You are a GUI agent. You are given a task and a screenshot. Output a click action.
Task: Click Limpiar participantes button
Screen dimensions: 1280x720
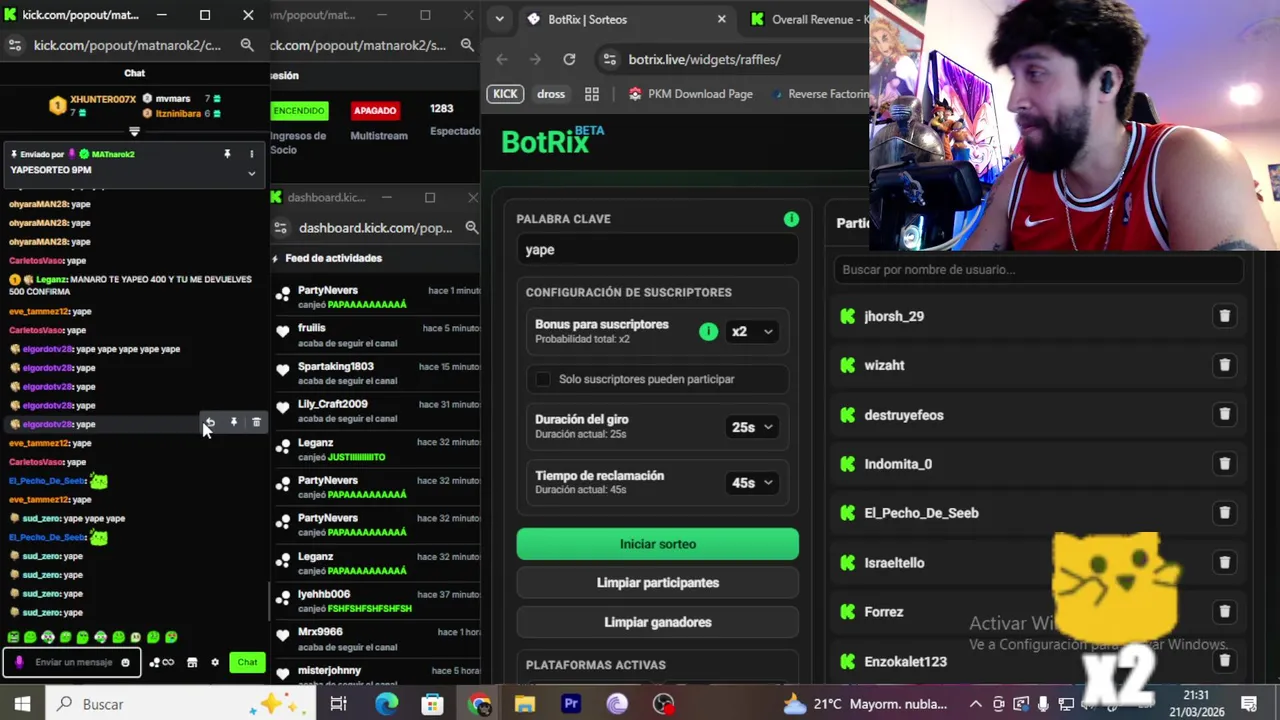[658, 583]
